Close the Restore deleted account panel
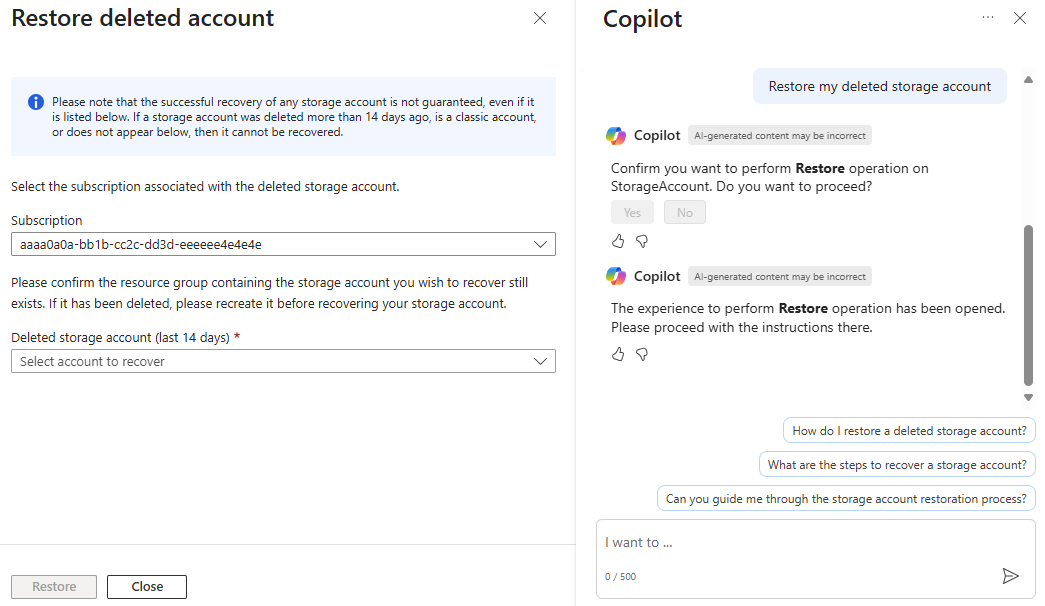Image resolution: width=1045 pixels, height=606 pixels. [x=540, y=18]
